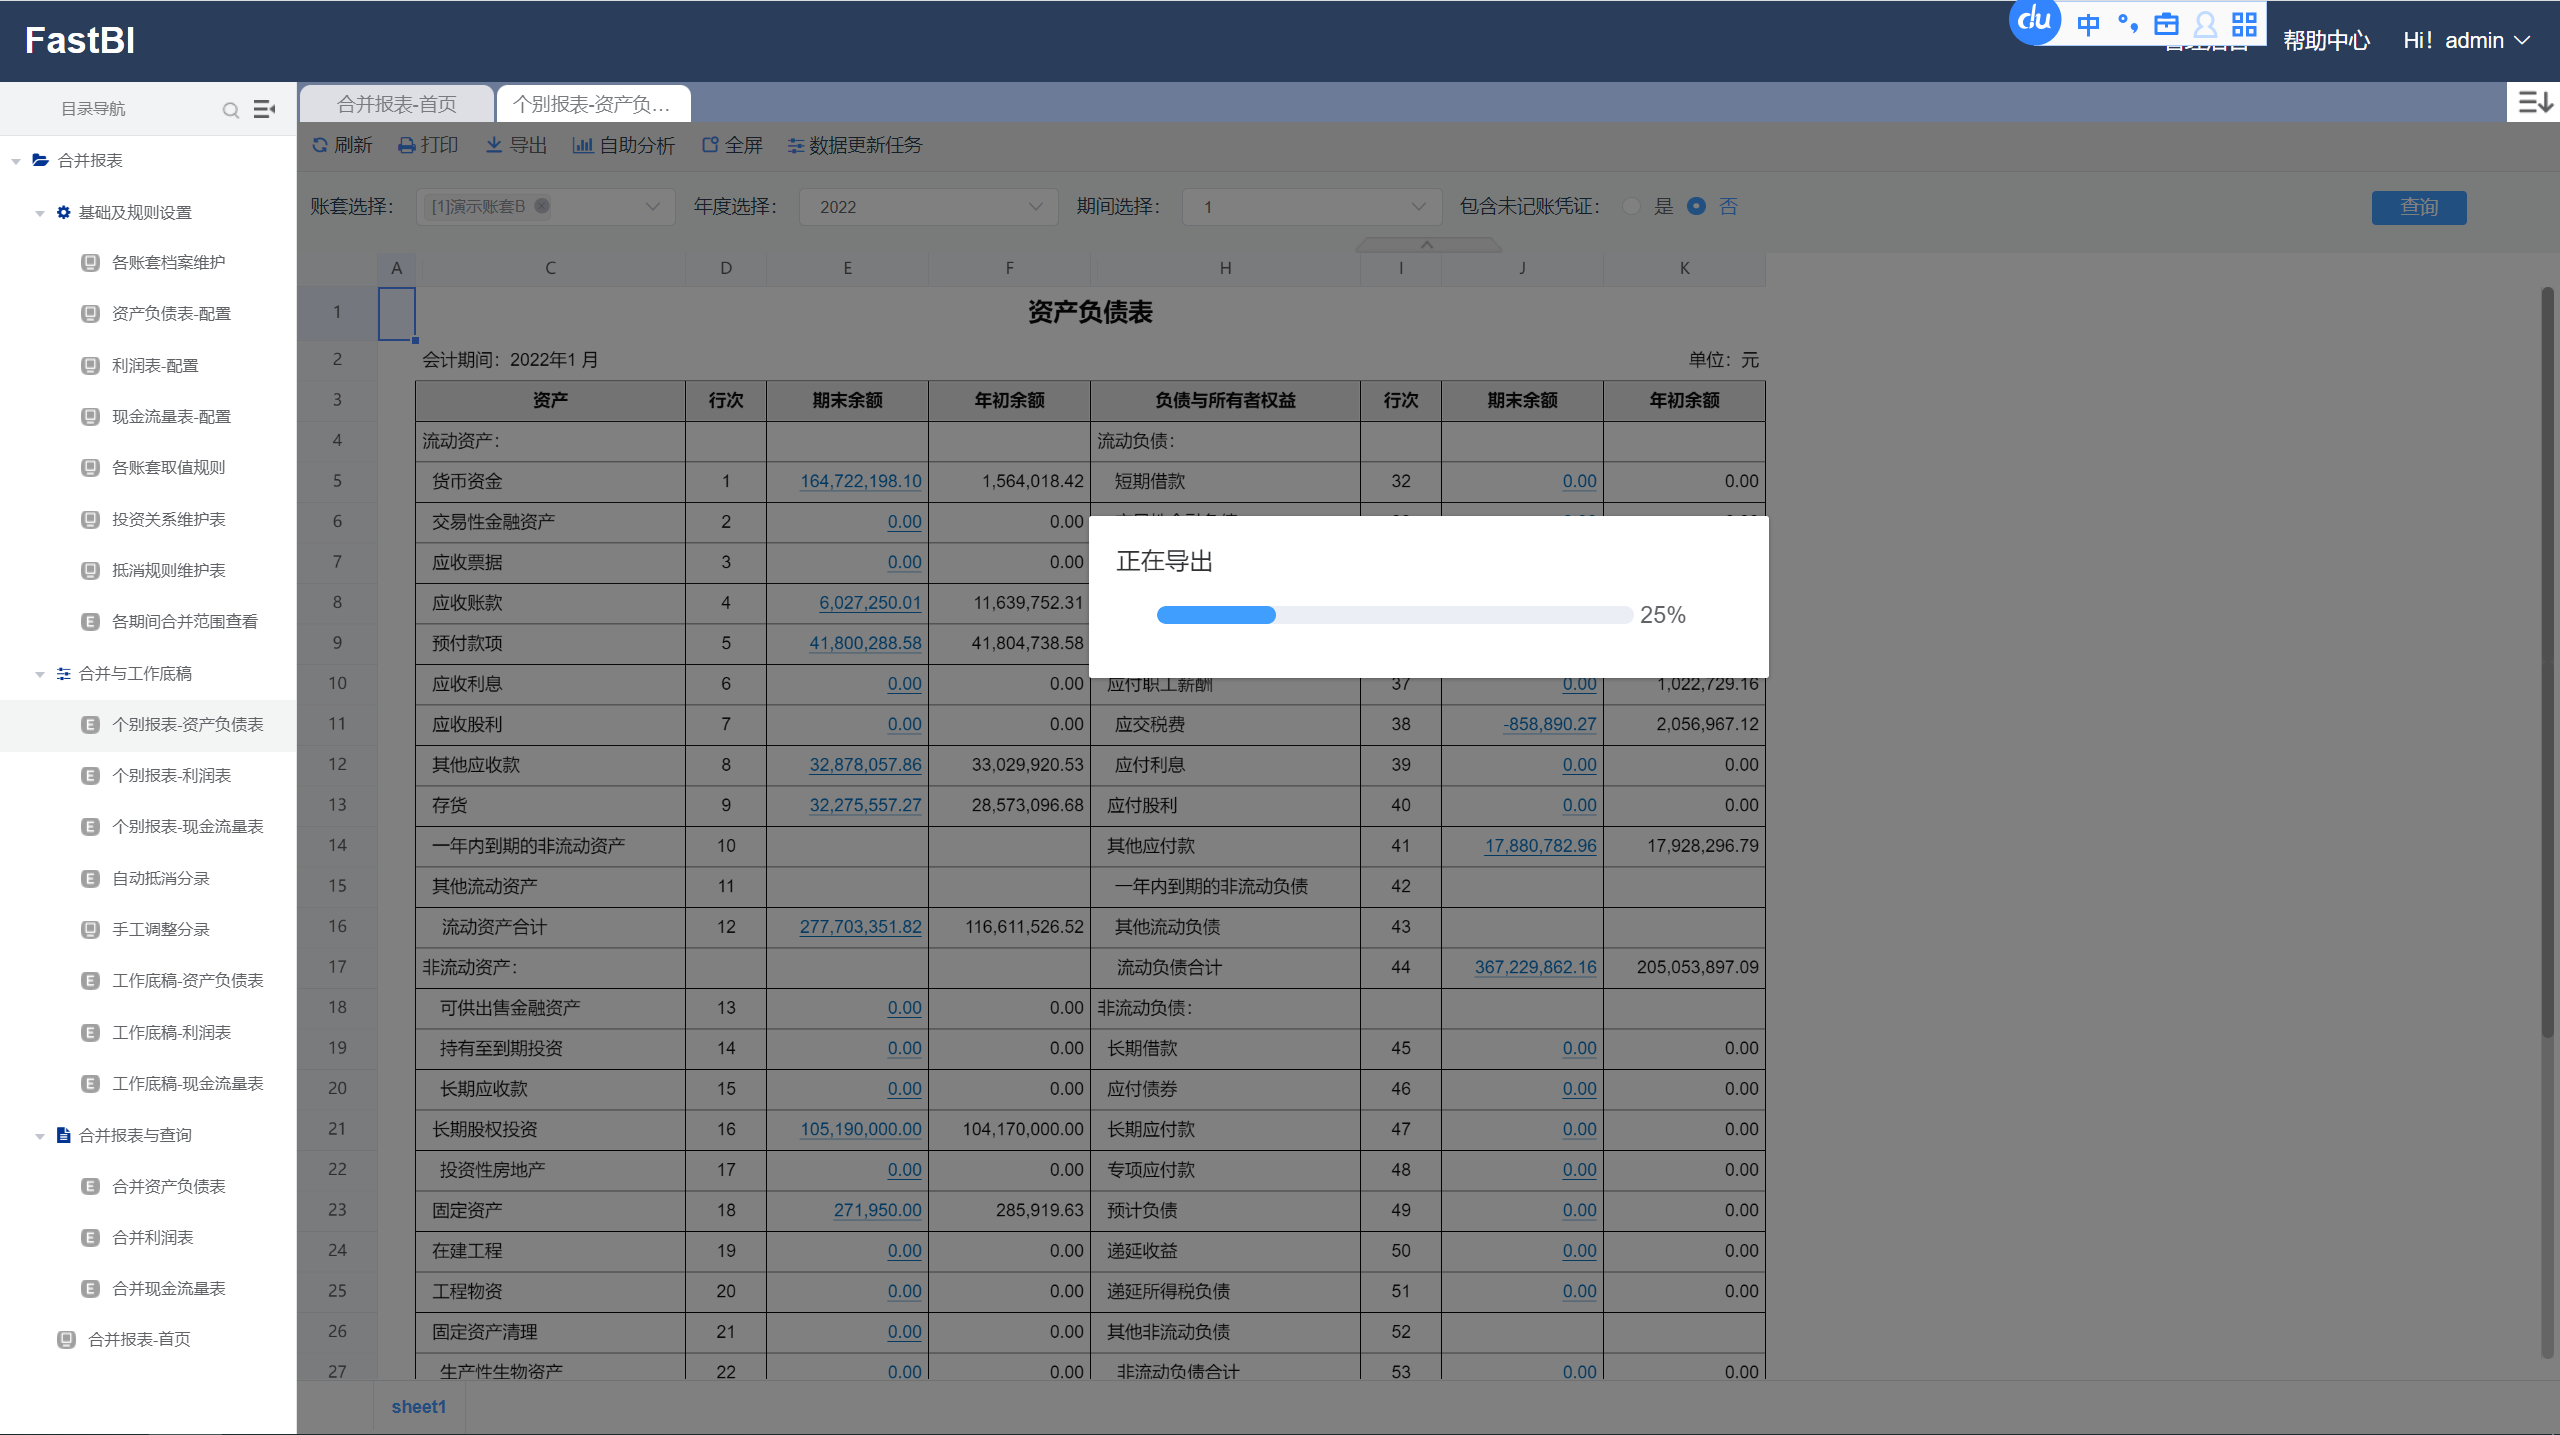Click the search icon in directory navigation
This screenshot has width=2560, height=1435.
coord(231,110)
